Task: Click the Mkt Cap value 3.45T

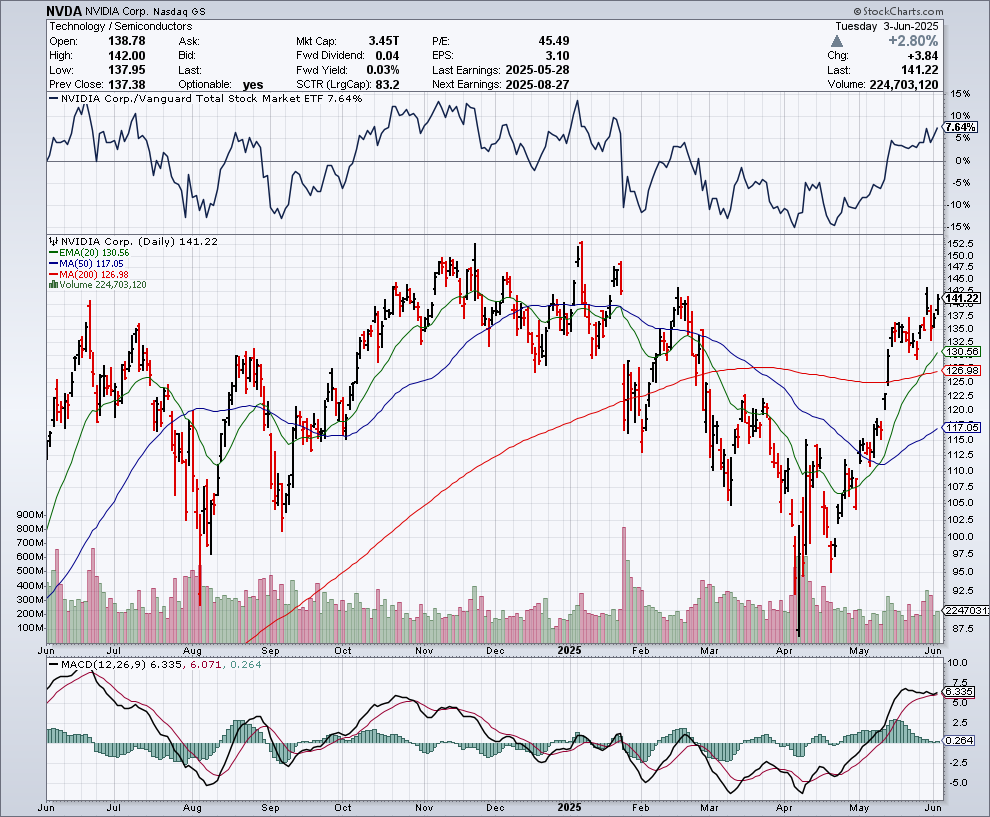Action: tap(384, 41)
